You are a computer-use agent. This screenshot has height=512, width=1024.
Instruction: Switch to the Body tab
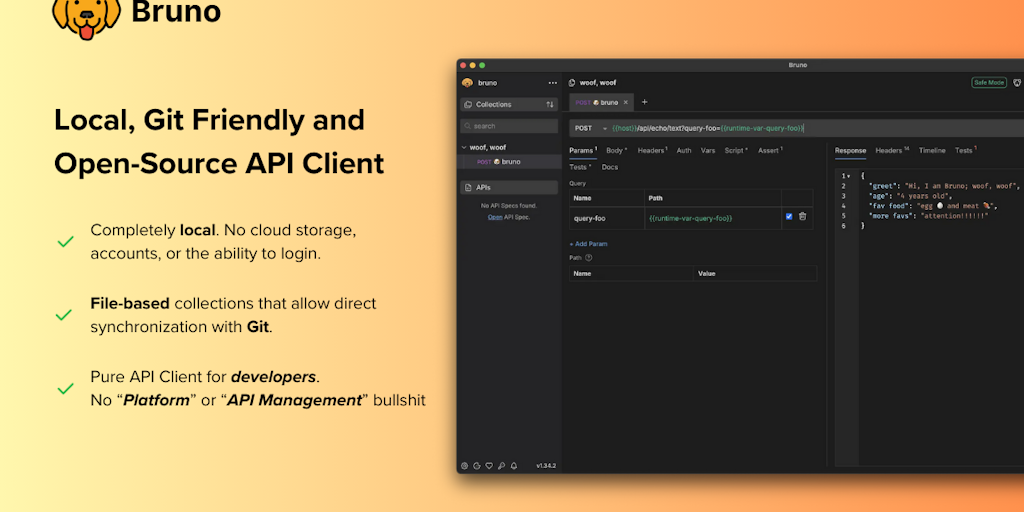pos(616,150)
